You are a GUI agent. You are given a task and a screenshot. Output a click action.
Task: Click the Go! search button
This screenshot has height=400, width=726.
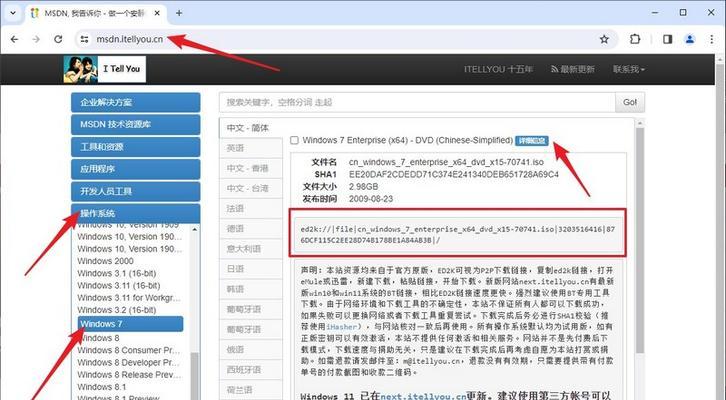click(x=630, y=102)
